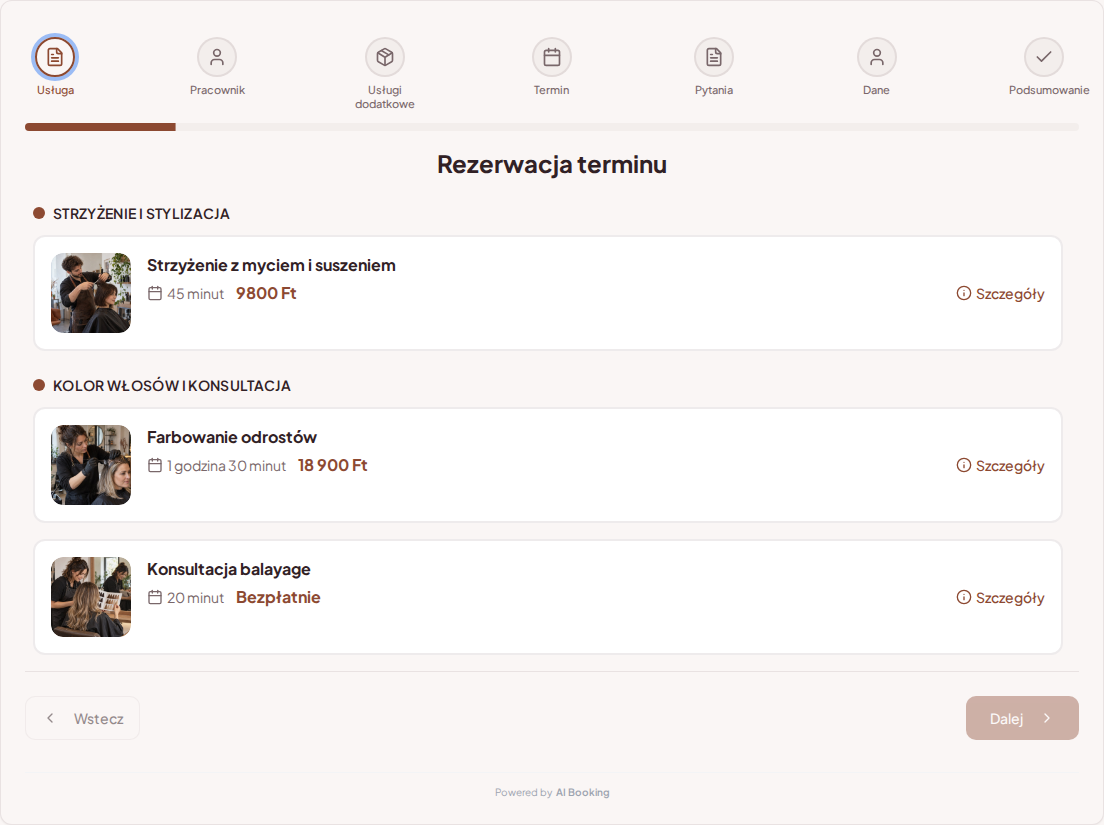Switch to the Podsumowanie step label
The image size is (1104, 825).
pyautogui.click(x=1049, y=90)
